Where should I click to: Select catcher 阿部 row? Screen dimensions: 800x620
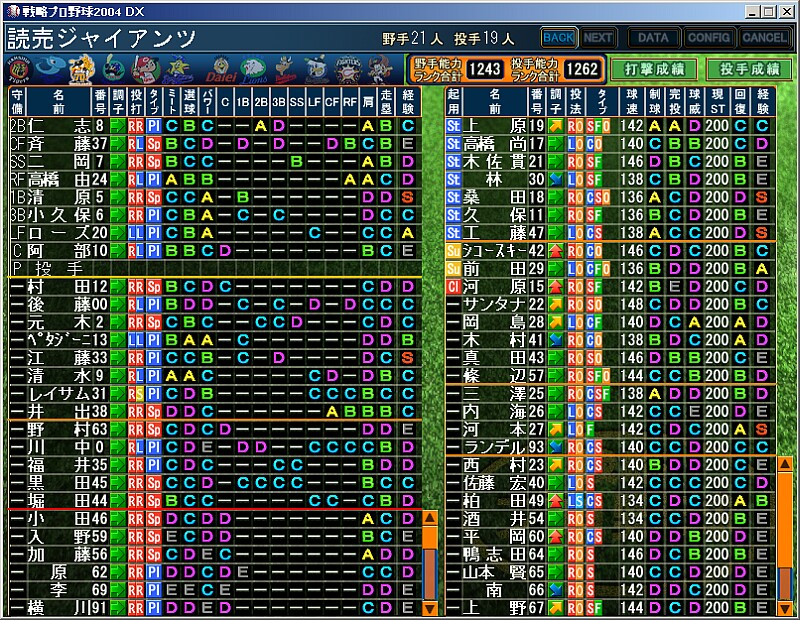[215, 251]
